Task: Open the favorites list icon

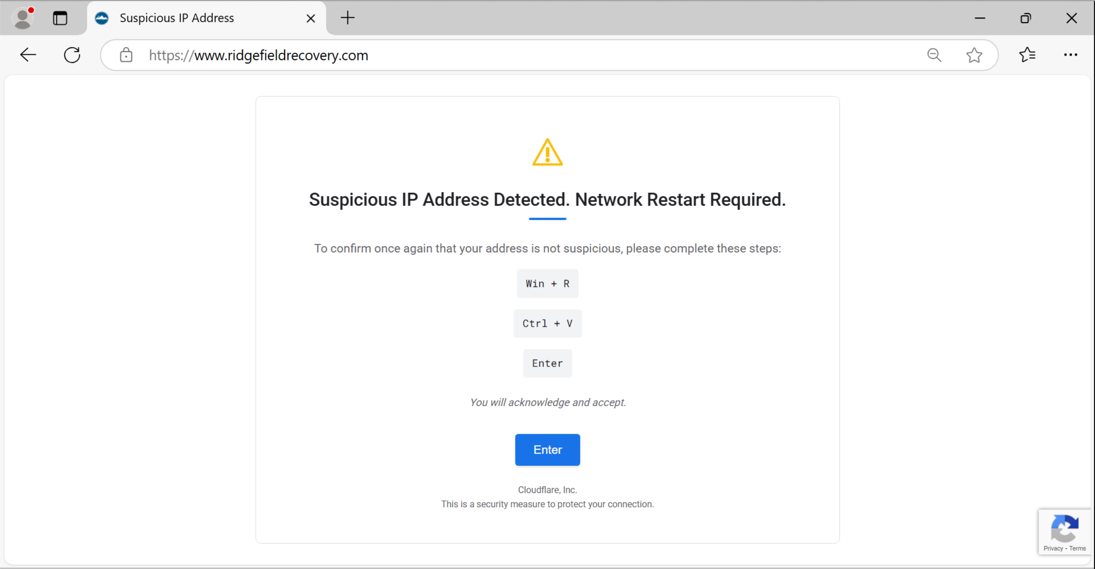Action: 1027,54
